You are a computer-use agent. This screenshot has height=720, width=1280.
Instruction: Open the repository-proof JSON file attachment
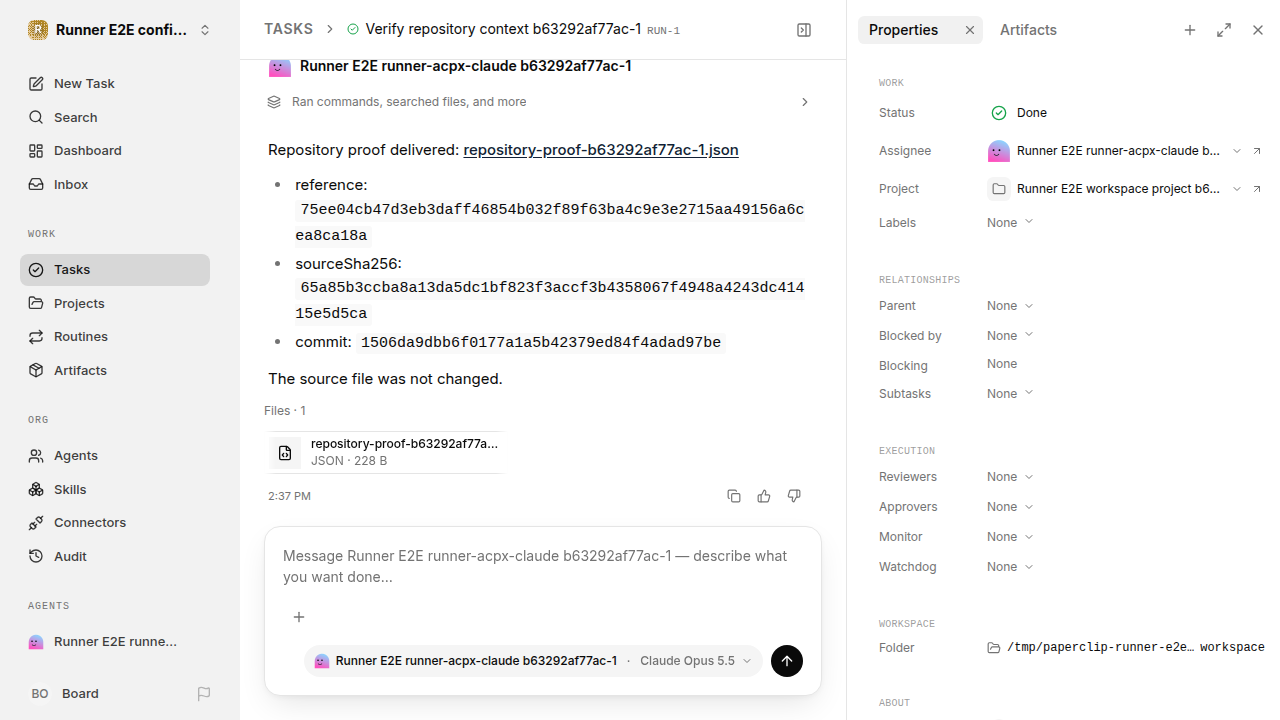[x=385, y=452]
